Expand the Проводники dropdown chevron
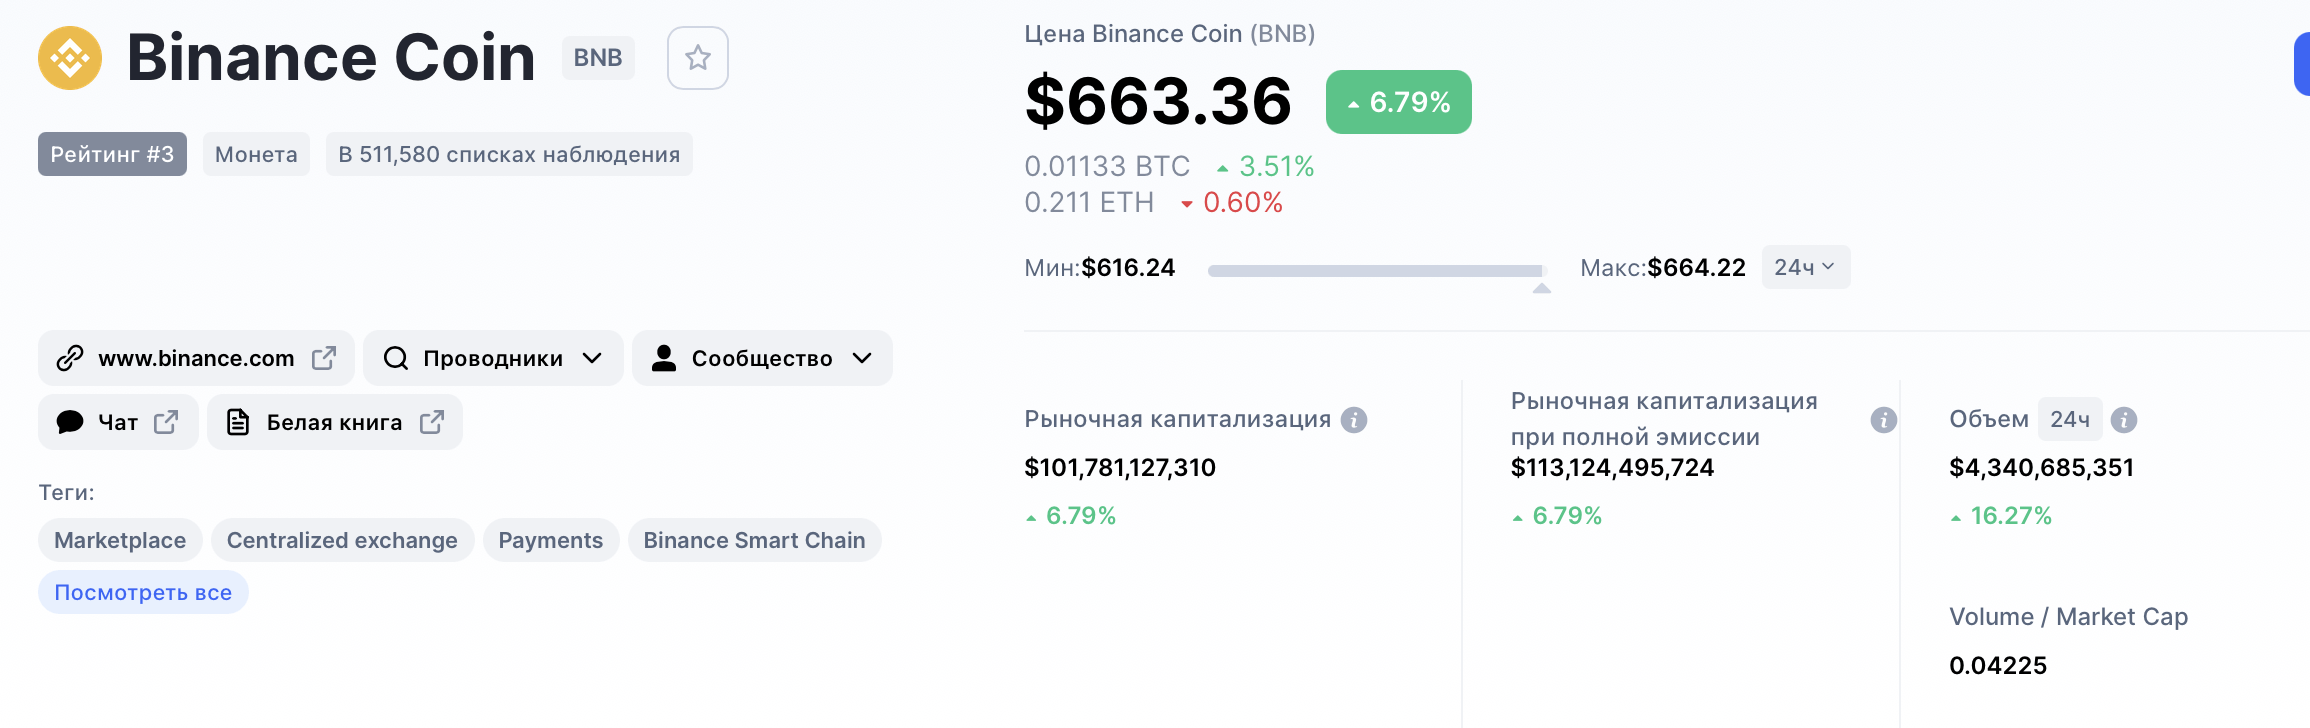 (x=593, y=358)
